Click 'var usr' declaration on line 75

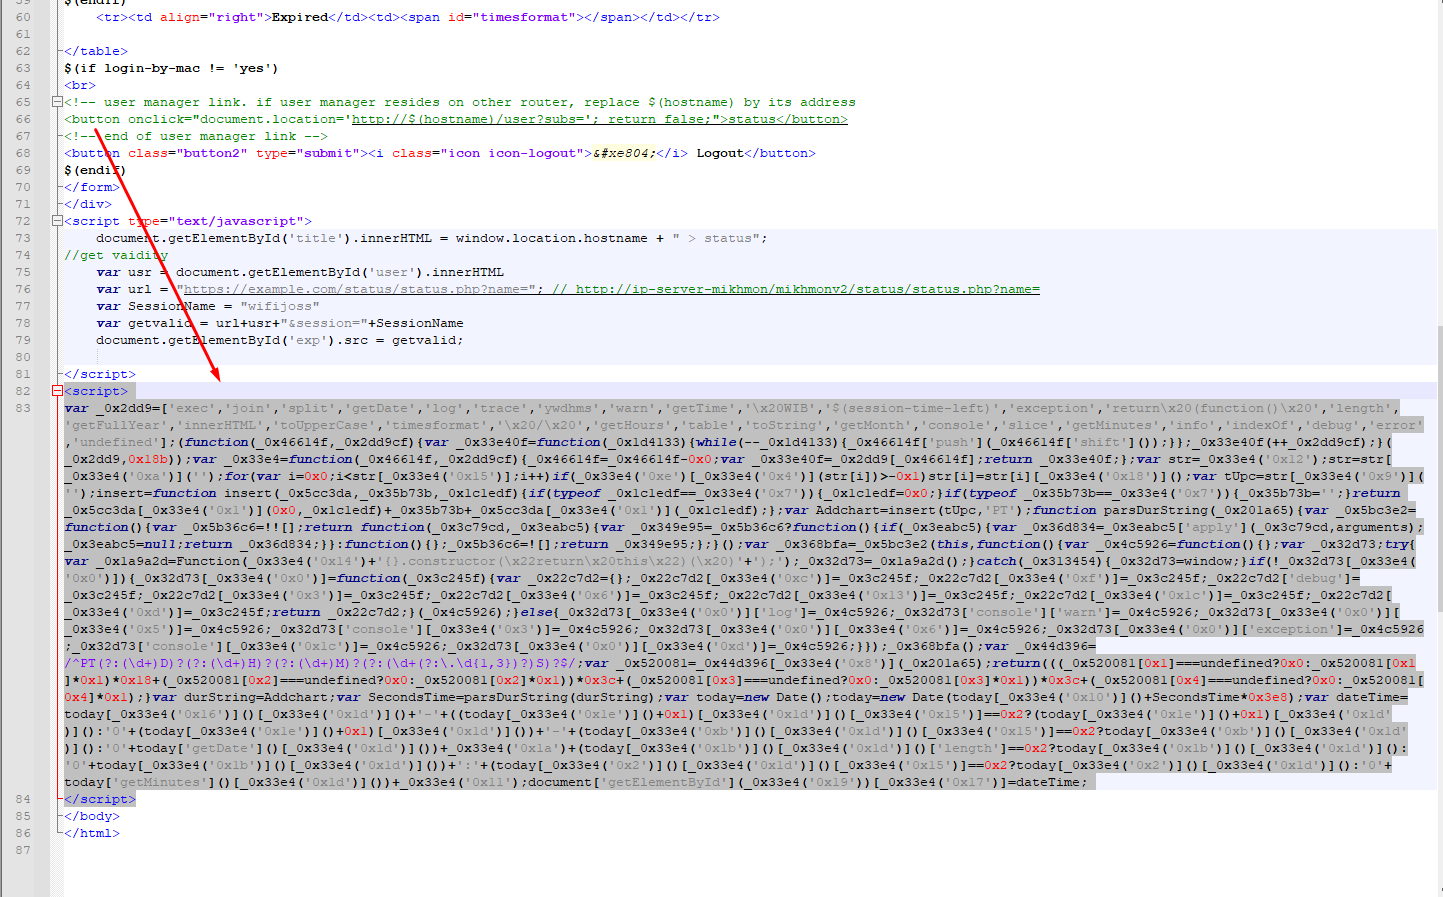point(124,272)
